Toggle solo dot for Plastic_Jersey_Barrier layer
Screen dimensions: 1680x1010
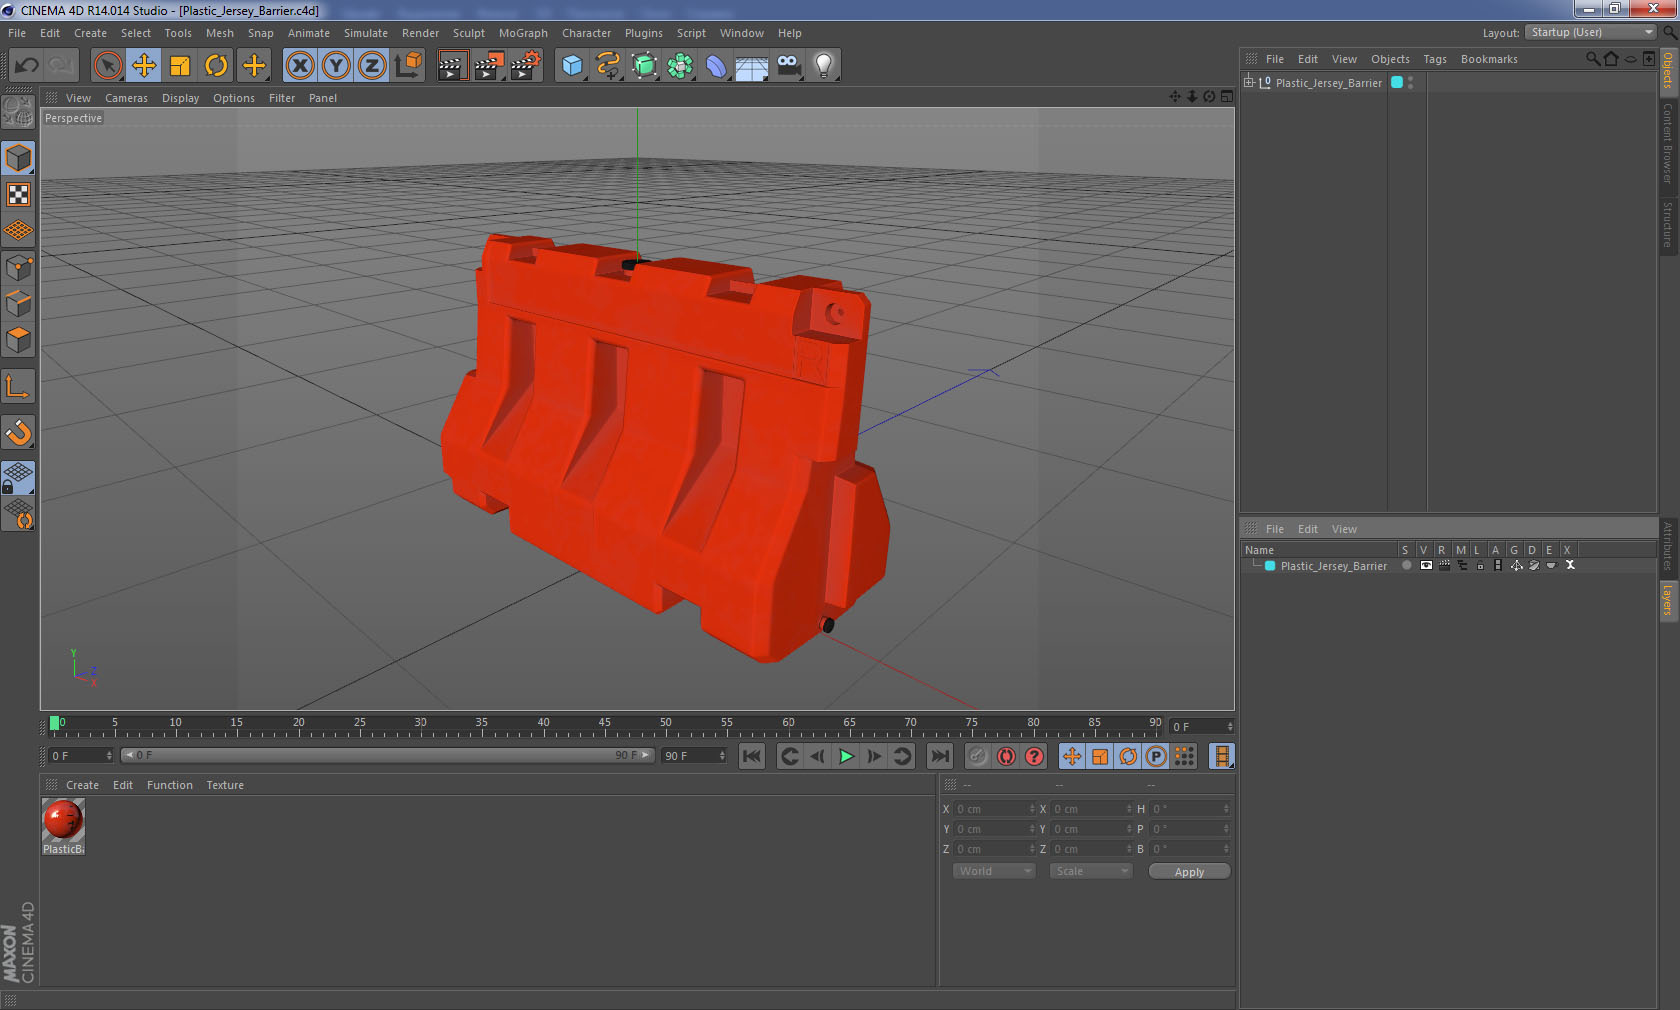coord(1406,565)
